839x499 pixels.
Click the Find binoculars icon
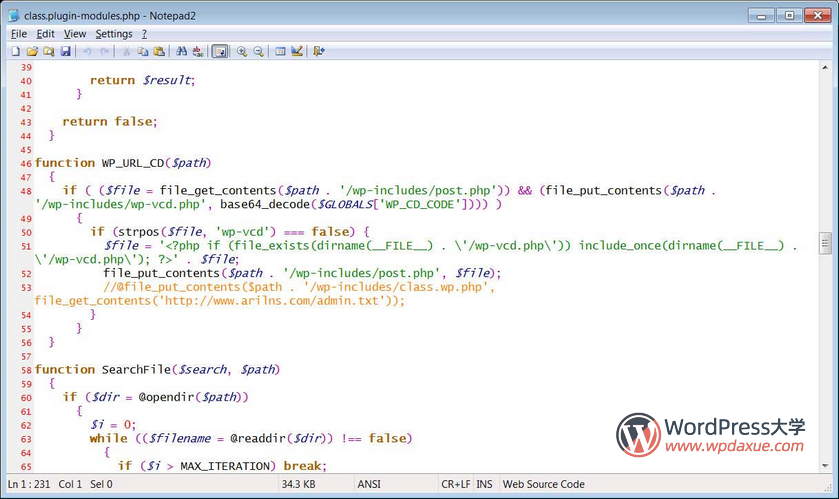coord(181,51)
